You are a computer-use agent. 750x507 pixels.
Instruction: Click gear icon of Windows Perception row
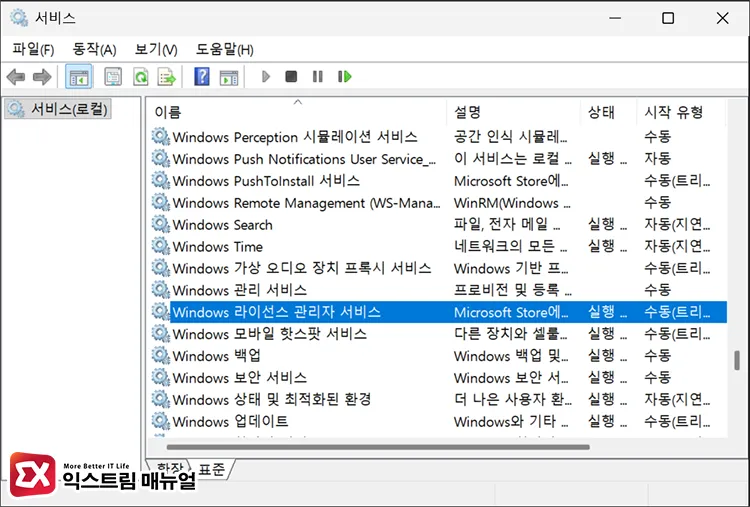[x=161, y=137]
